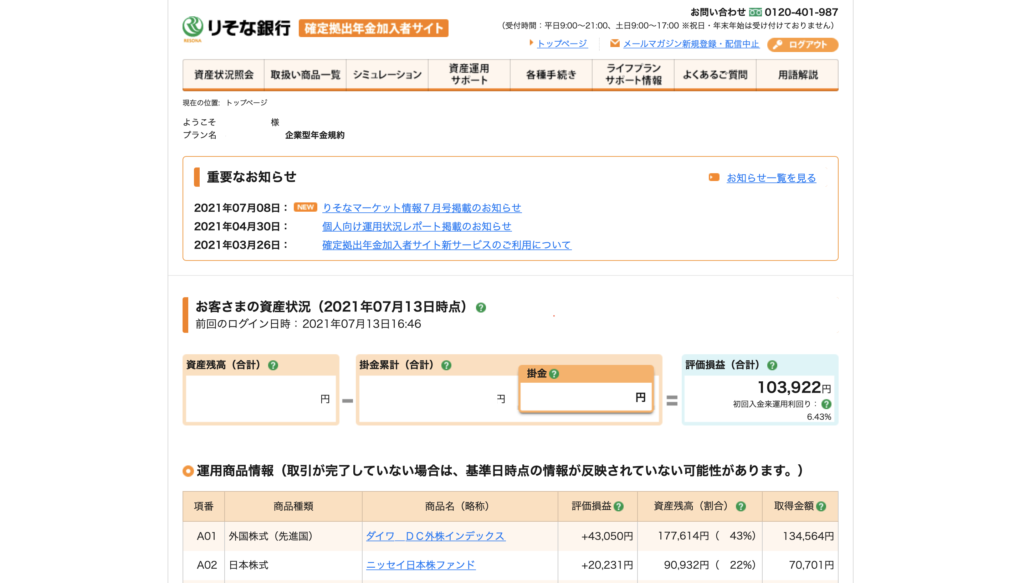Open the トップページ link in header
The width and height of the screenshot is (1024, 583).
561,44
